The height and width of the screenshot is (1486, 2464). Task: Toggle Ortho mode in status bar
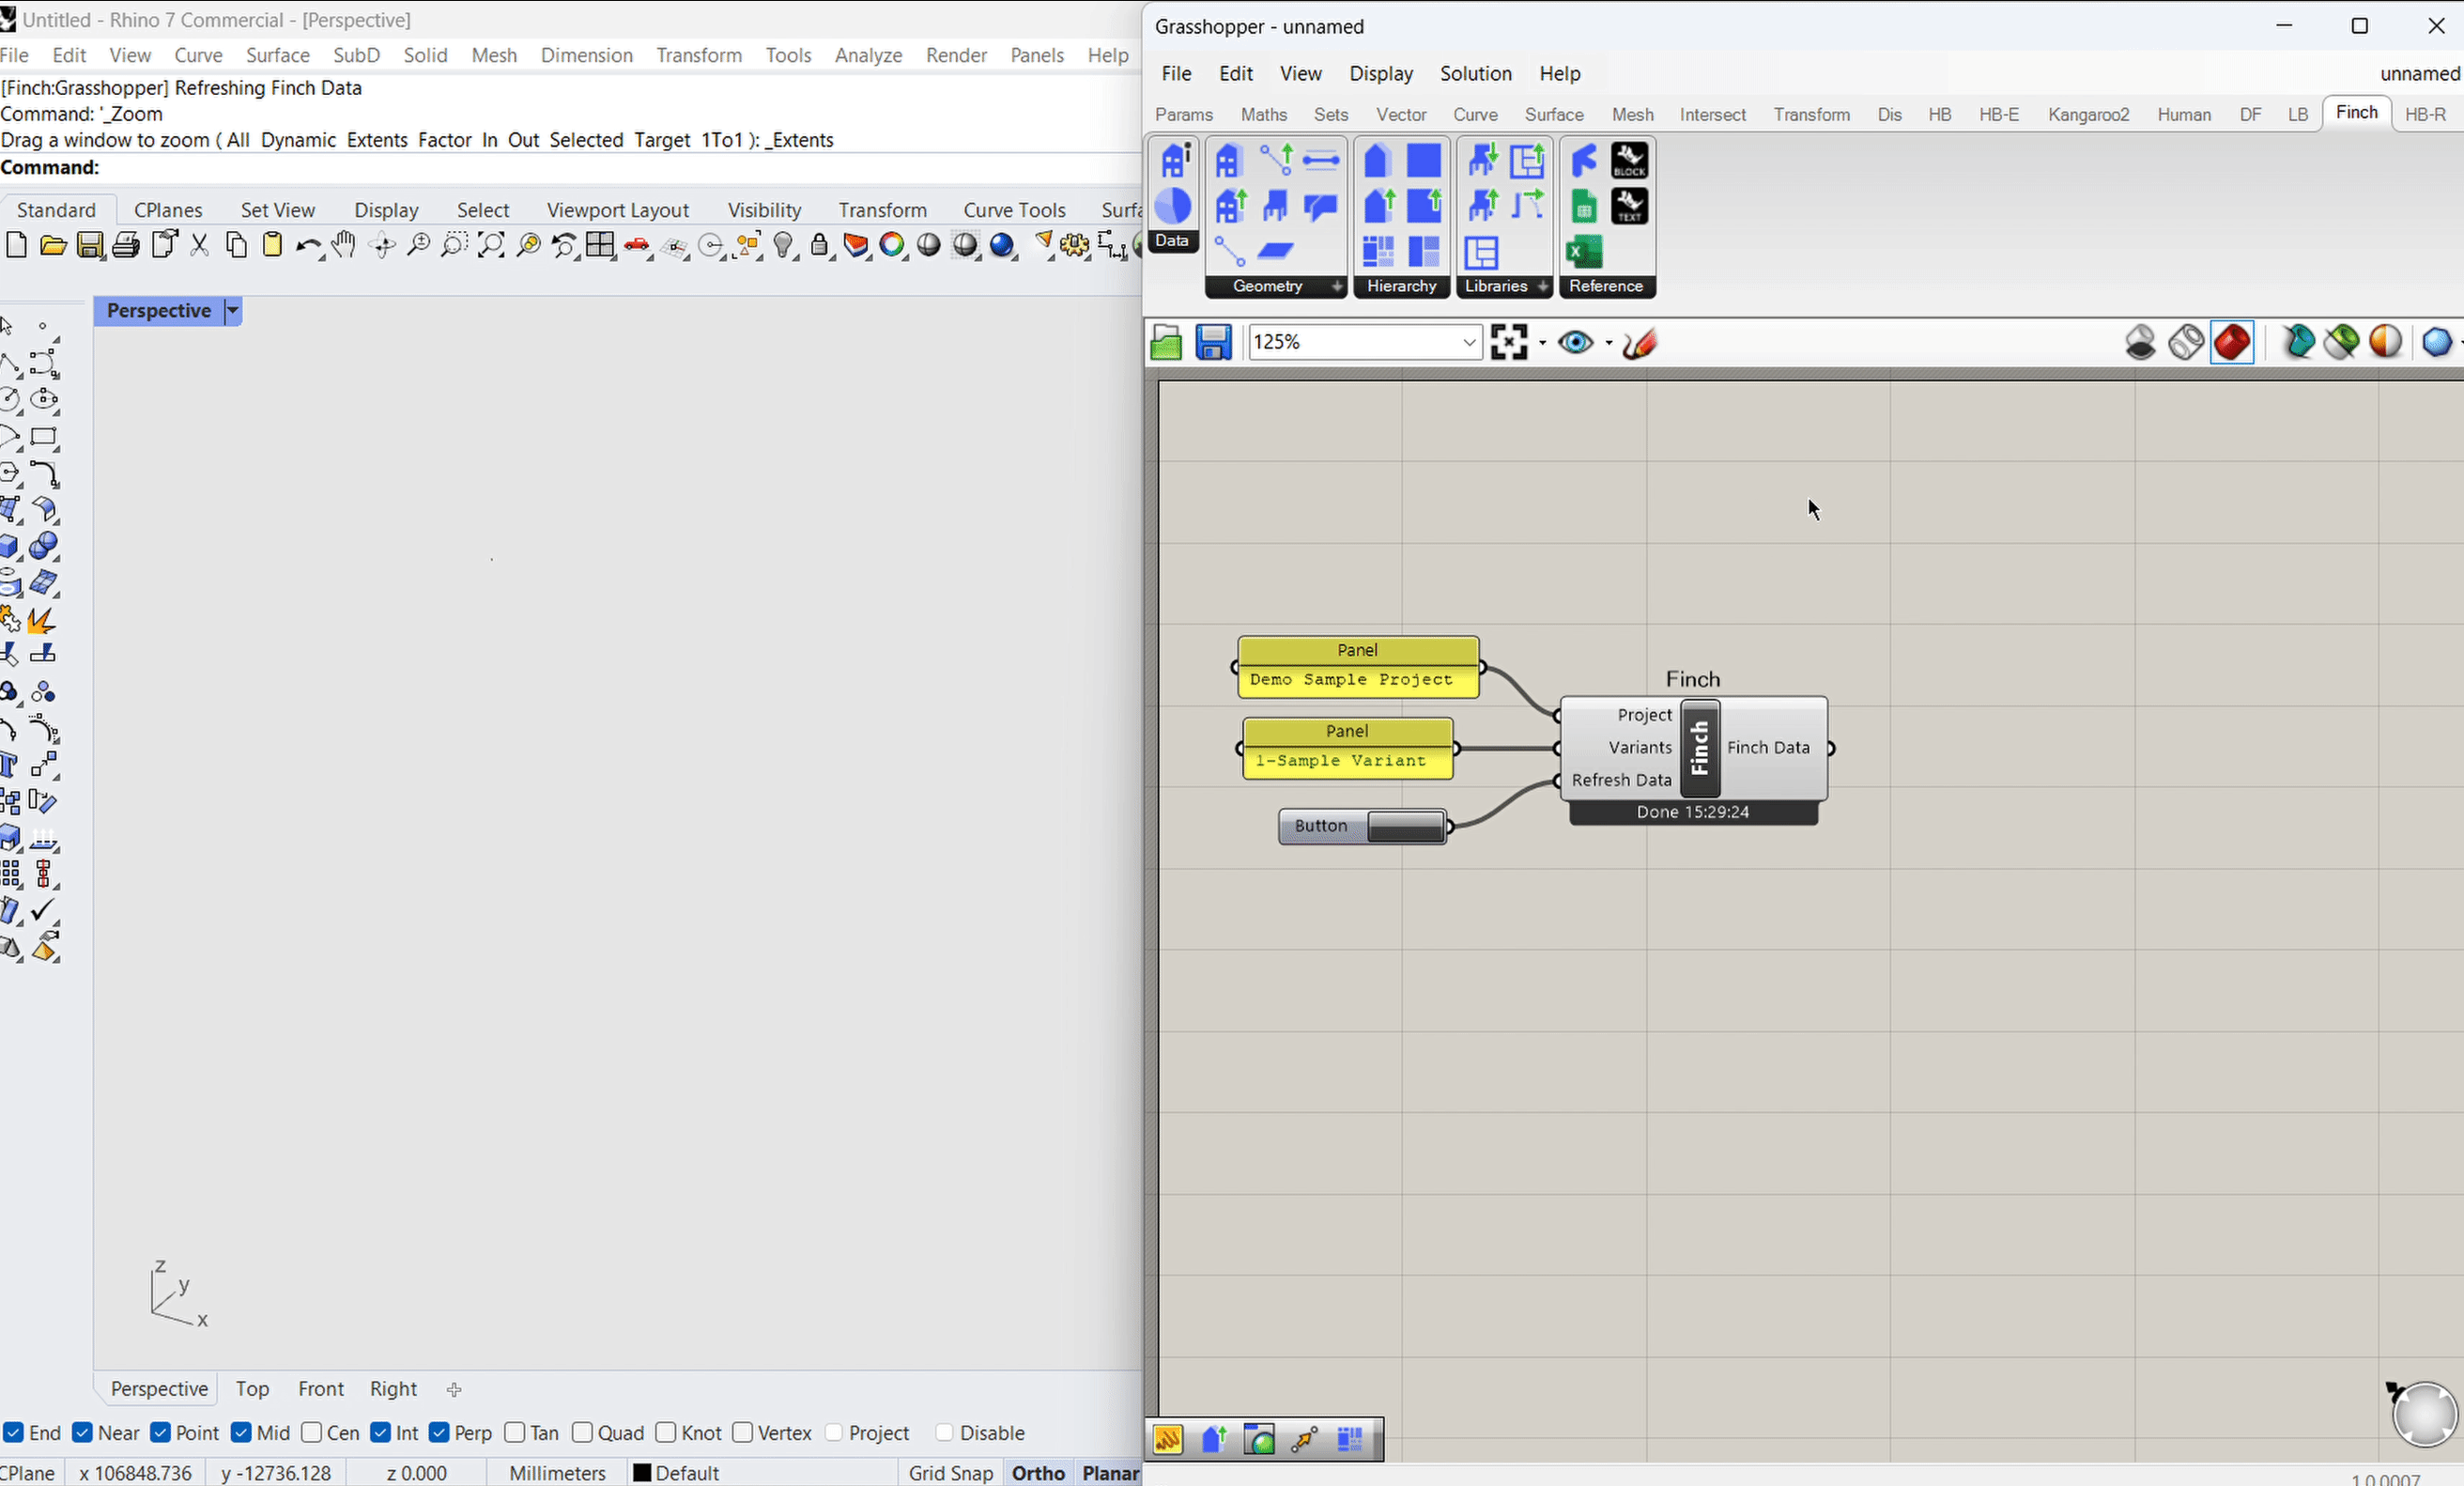1037,1472
